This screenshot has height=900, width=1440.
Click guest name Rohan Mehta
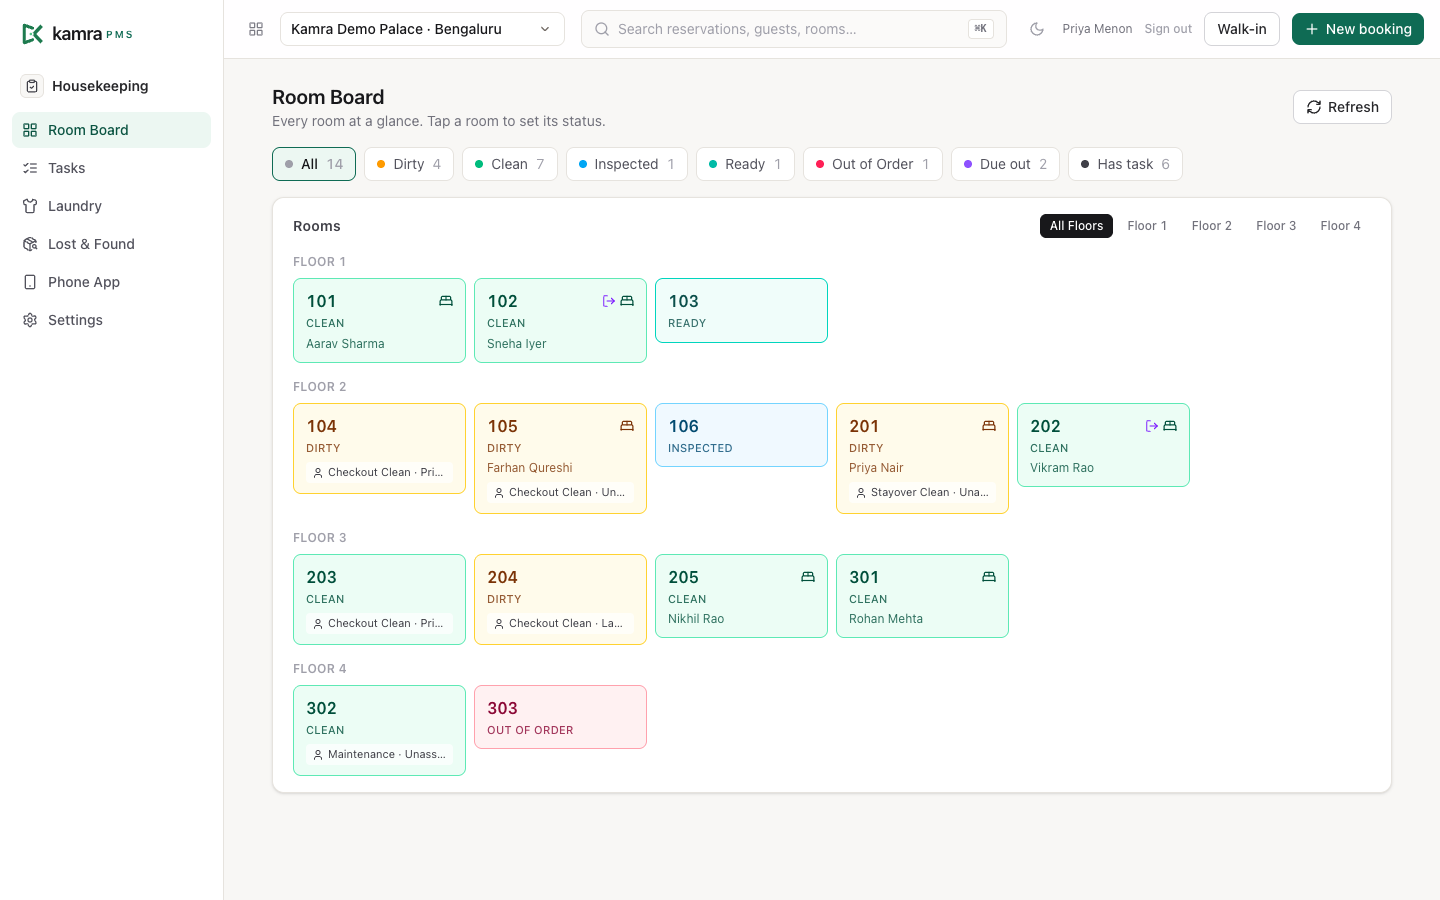click(x=886, y=619)
